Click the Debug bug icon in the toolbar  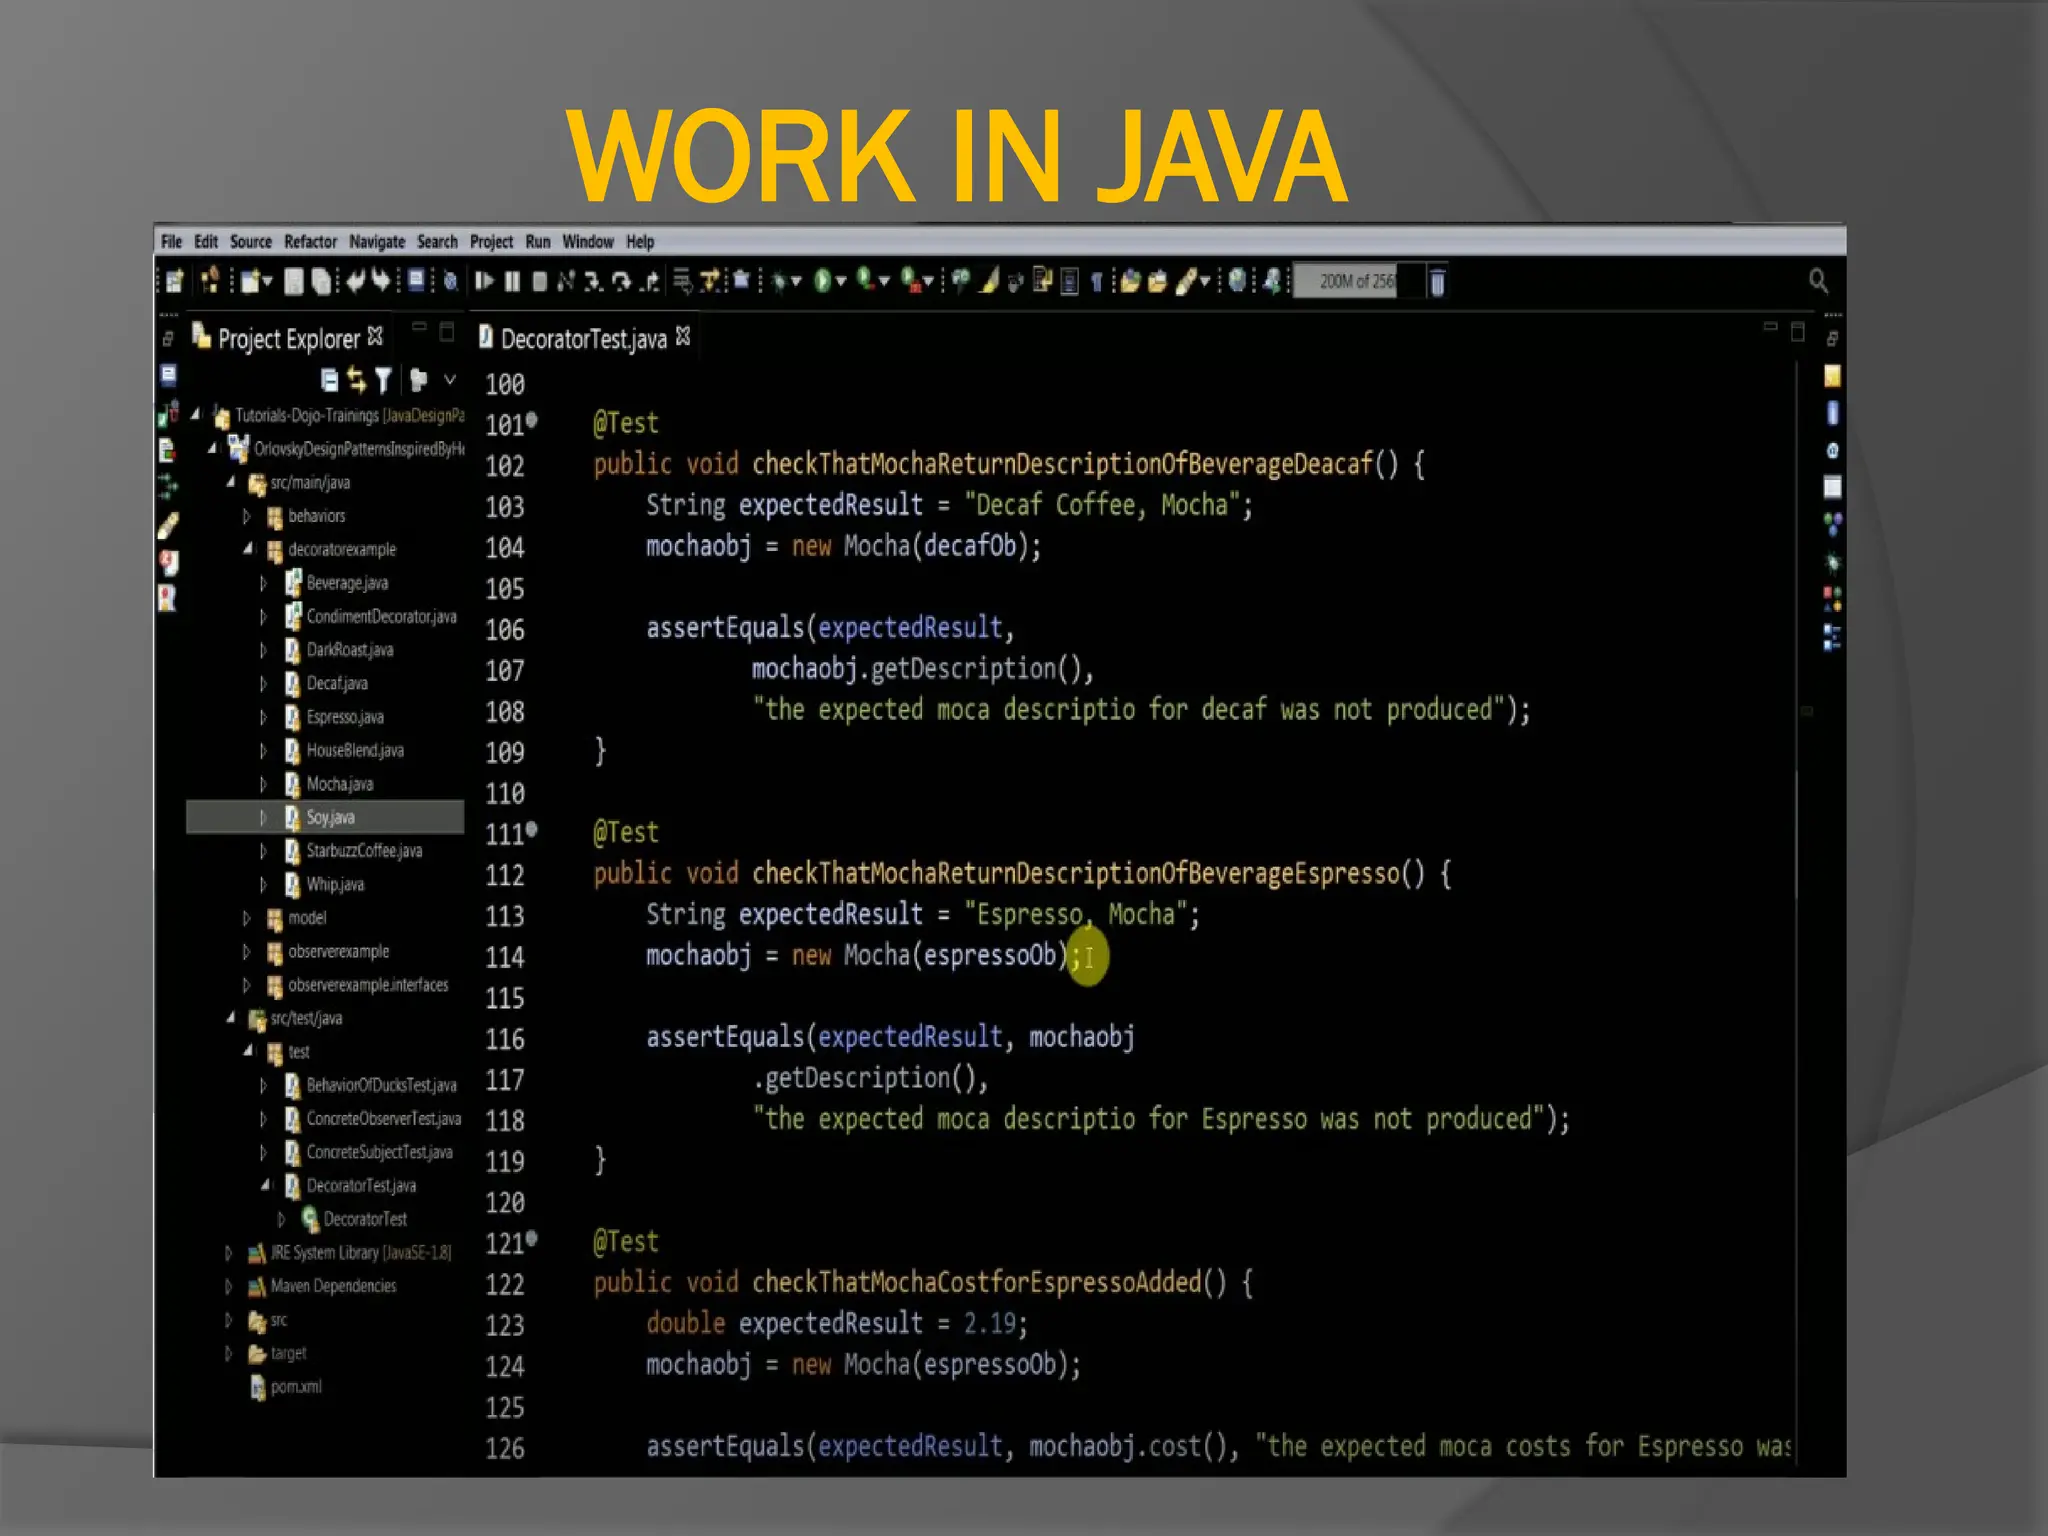778,281
